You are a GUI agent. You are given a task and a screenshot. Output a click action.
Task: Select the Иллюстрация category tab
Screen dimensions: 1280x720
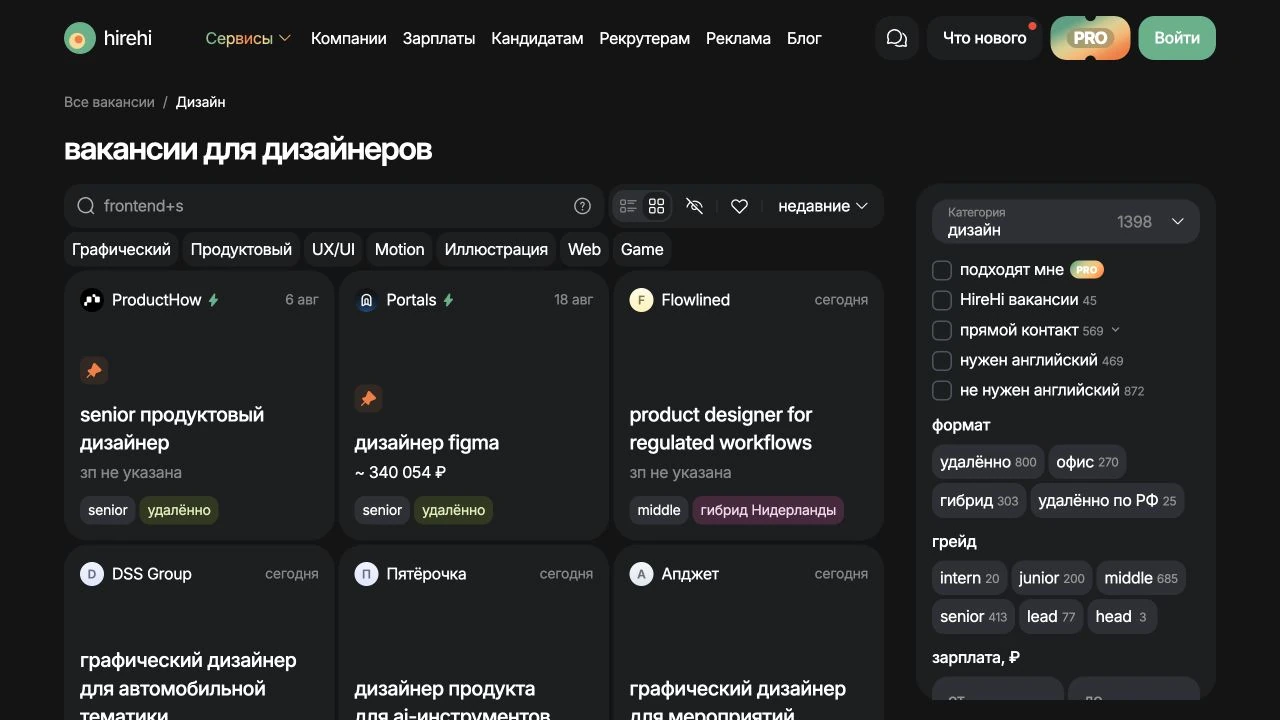pos(496,249)
